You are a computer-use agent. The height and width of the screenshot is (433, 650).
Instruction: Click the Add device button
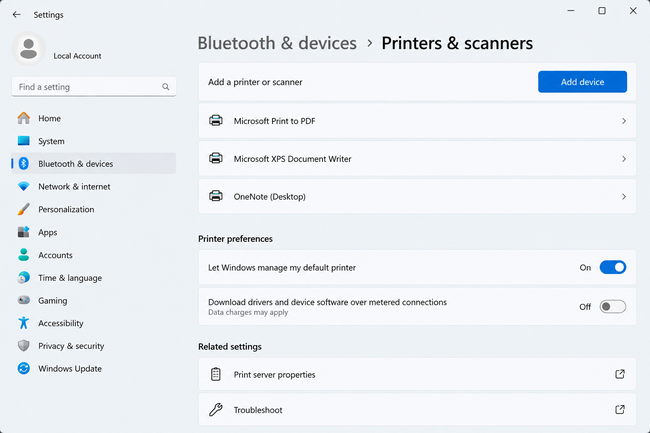582,82
